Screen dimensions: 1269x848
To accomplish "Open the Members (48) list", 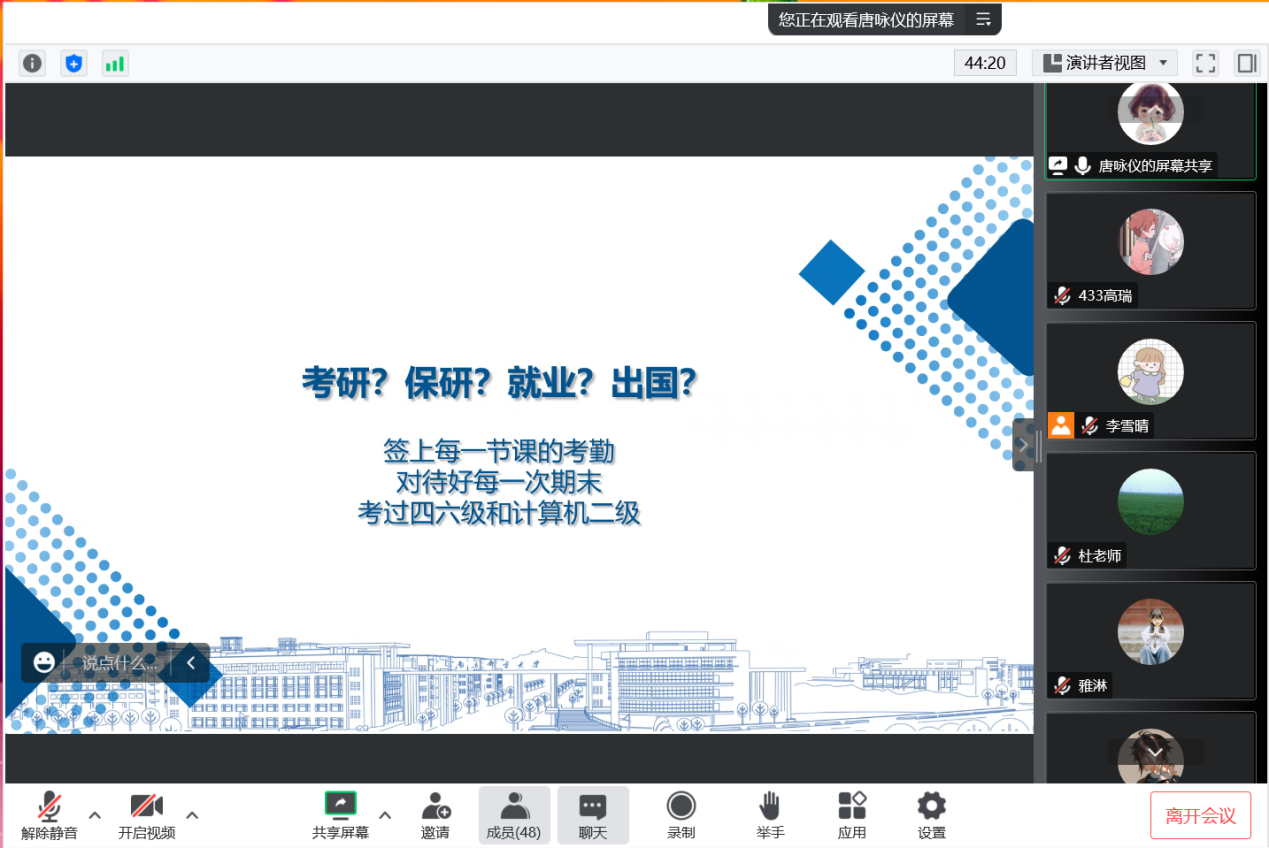I will pos(514,814).
